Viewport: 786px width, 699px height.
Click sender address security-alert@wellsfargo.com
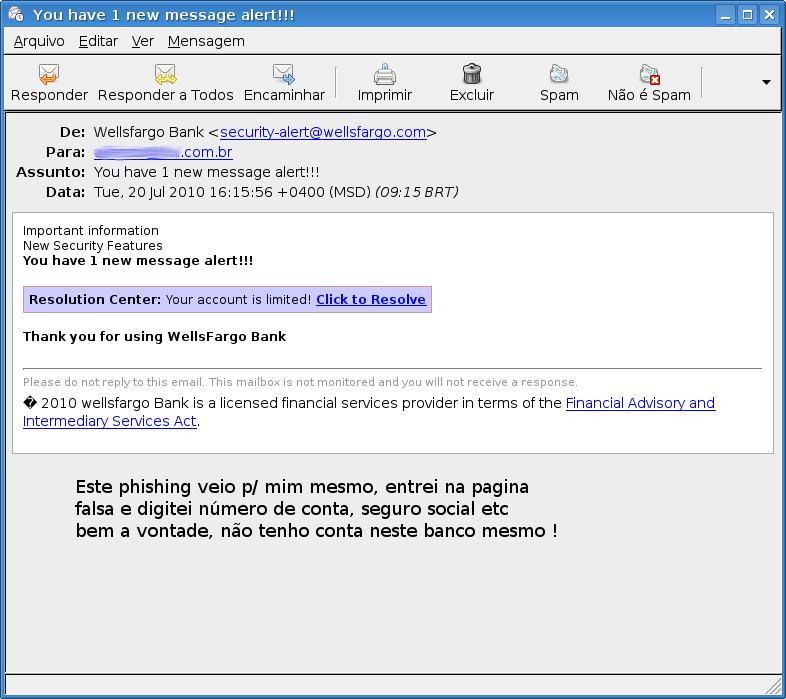click(x=323, y=132)
